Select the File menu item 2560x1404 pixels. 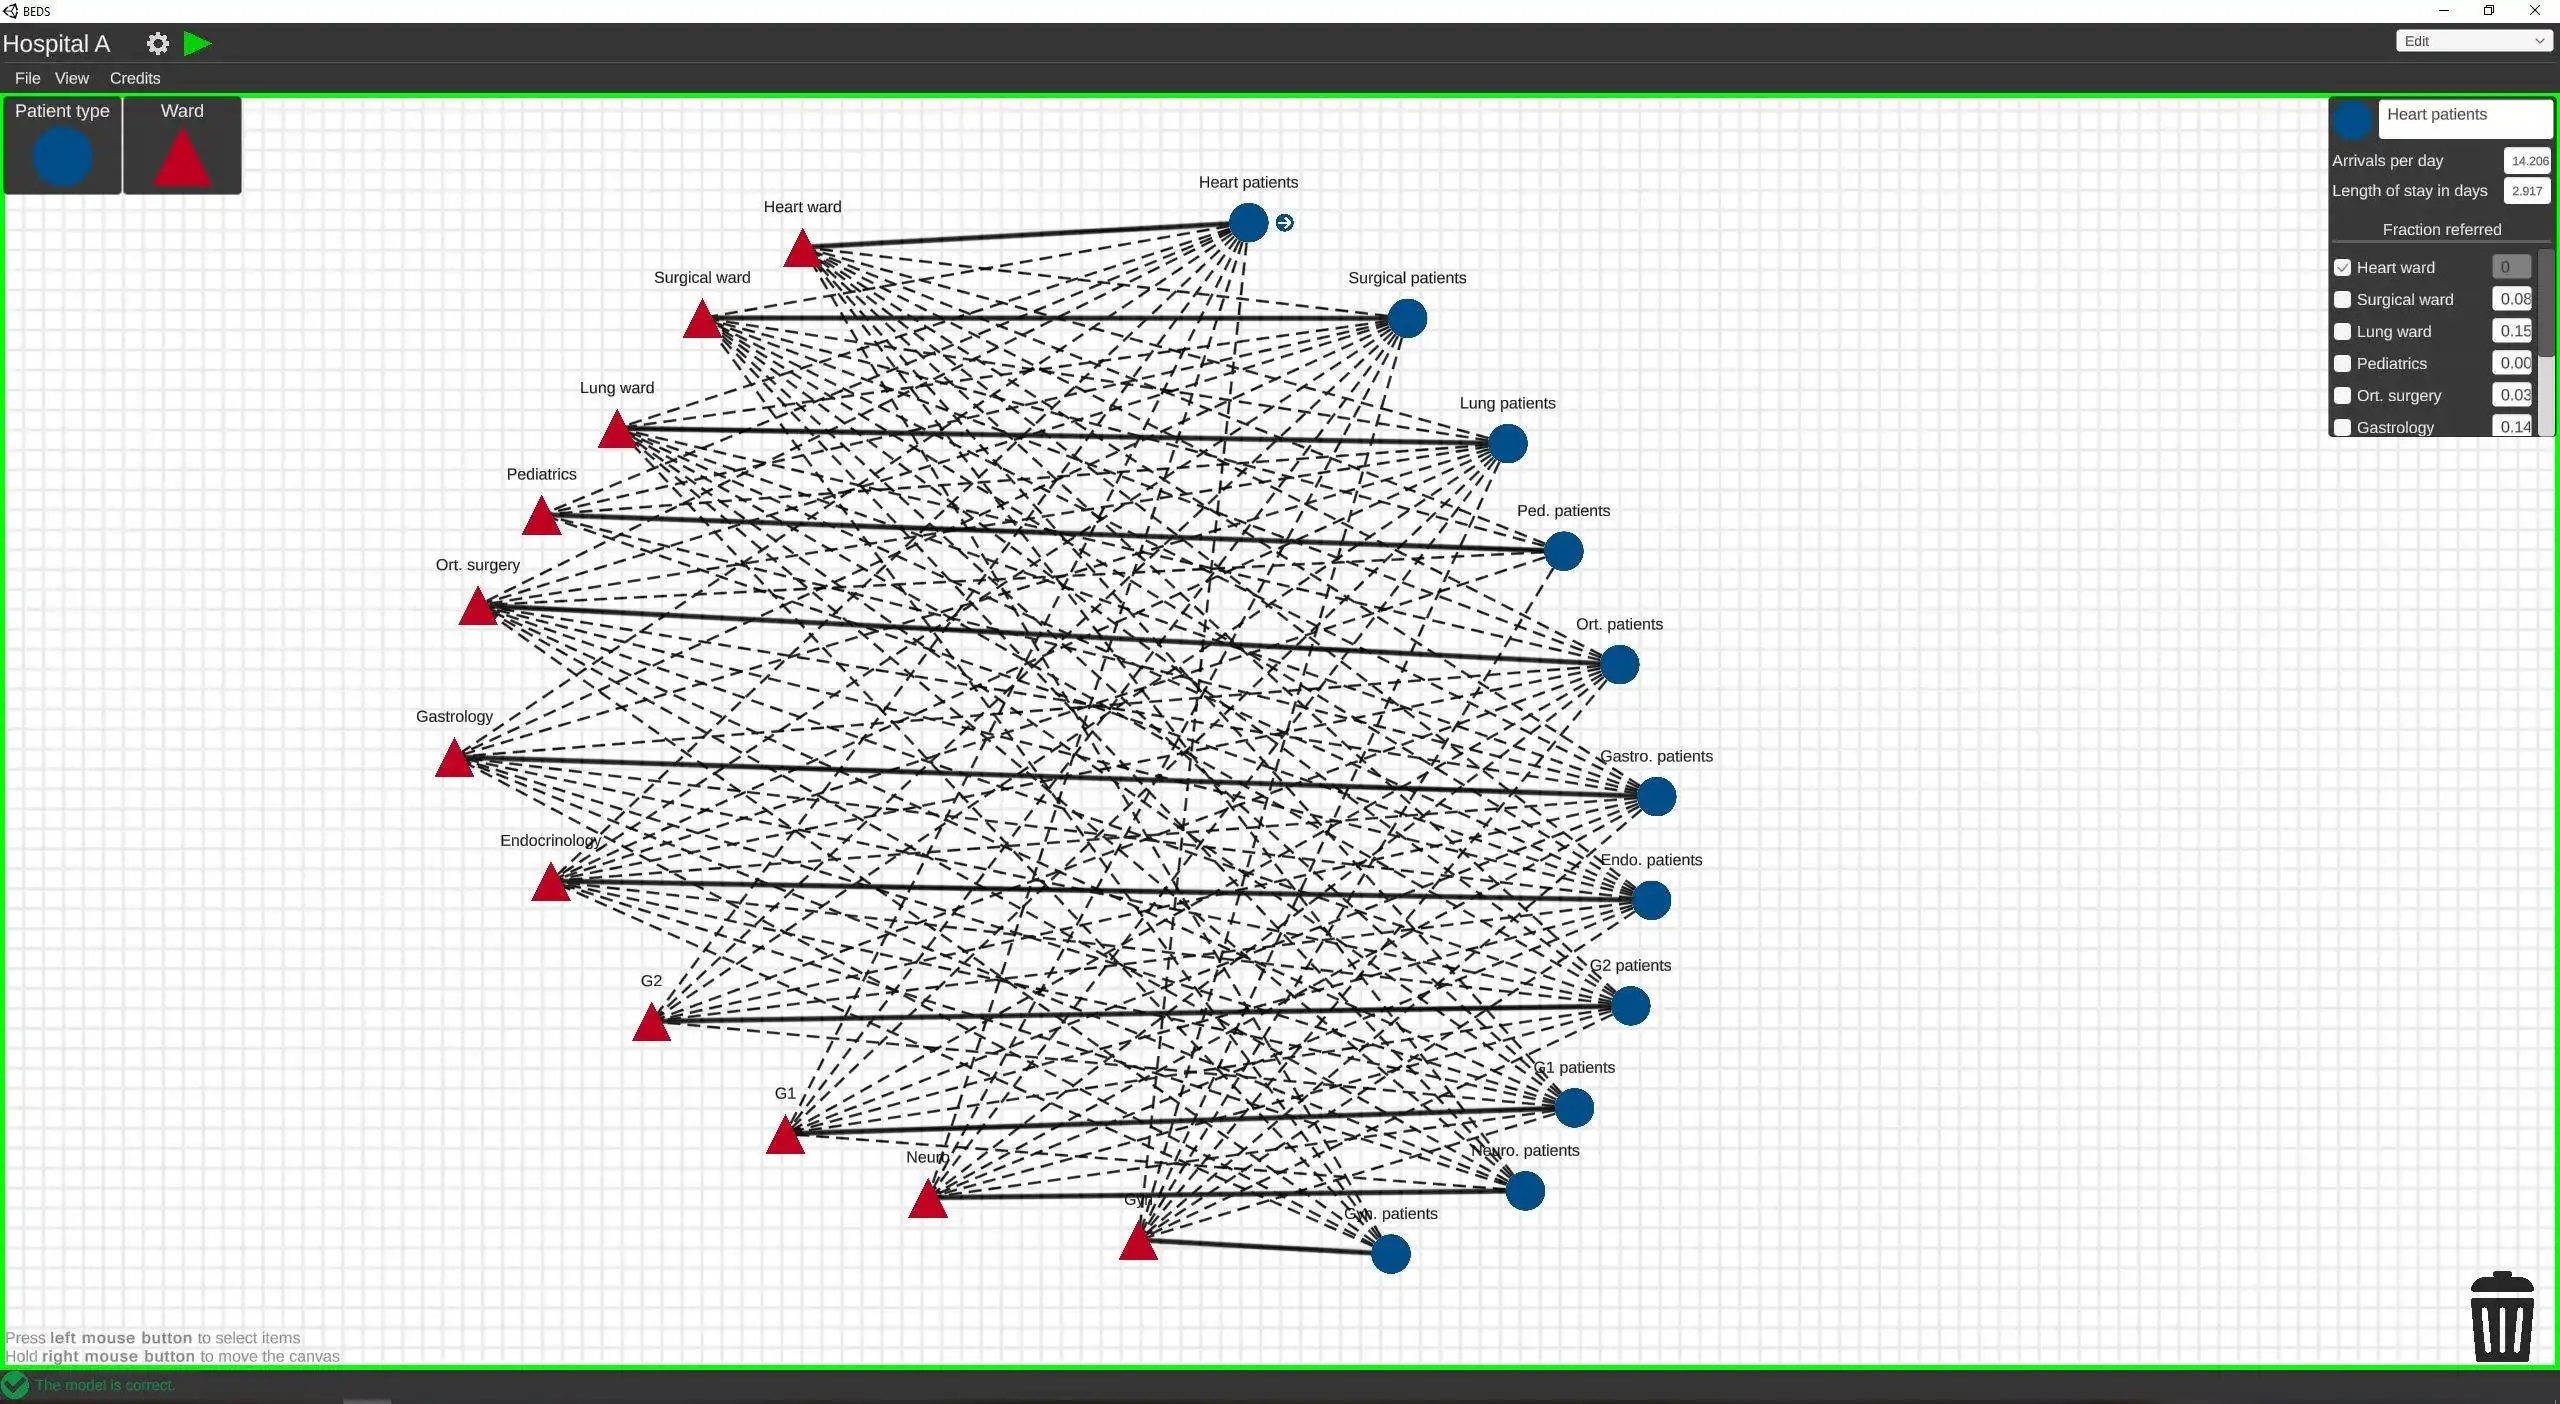point(26,78)
